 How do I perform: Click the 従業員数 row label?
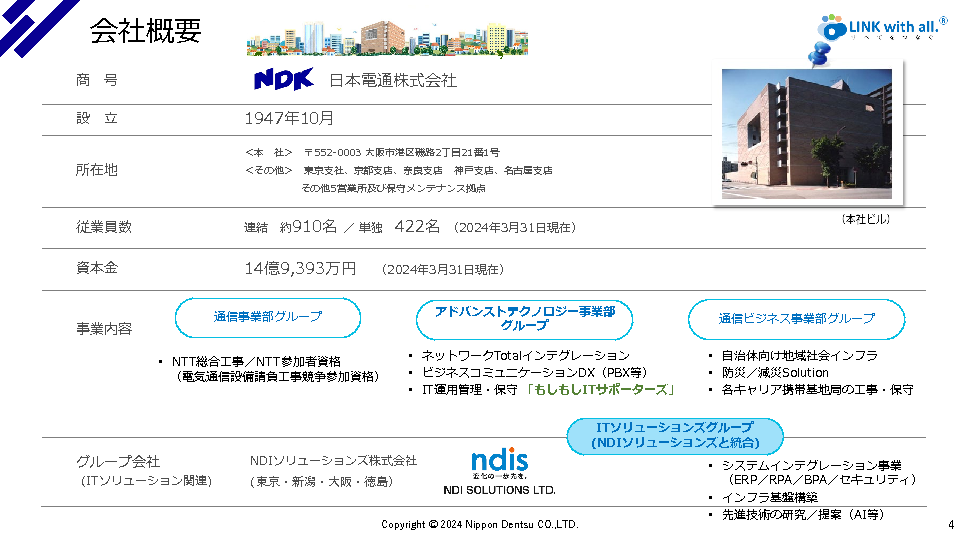[x=104, y=227]
